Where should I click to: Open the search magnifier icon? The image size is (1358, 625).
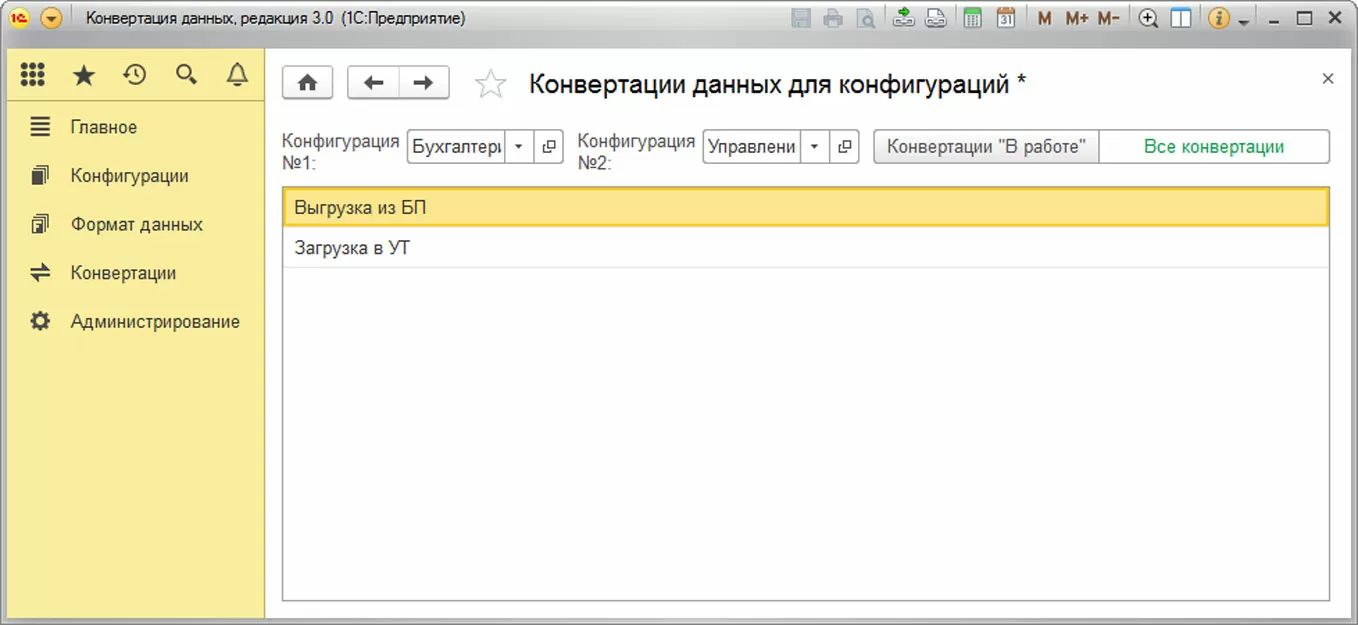(x=186, y=75)
